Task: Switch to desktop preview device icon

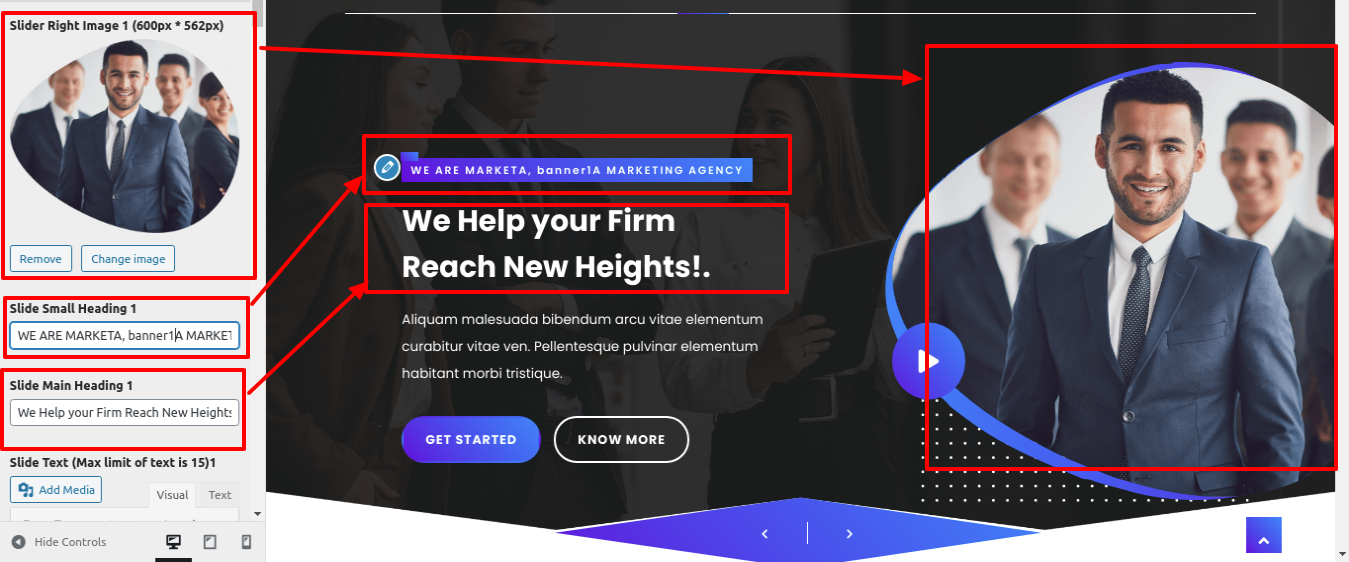Action: (174, 542)
